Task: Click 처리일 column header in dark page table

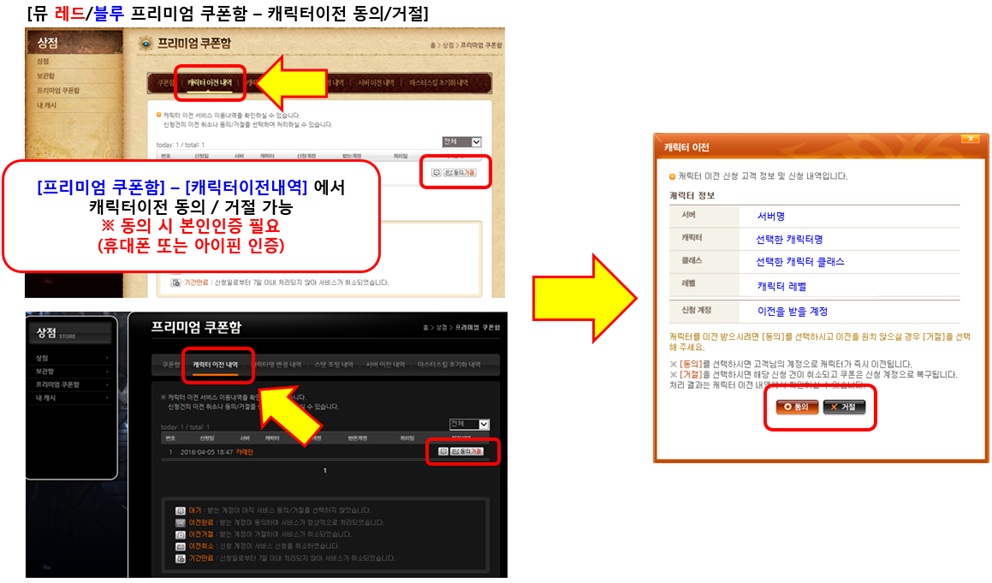Action: [407, 438]
